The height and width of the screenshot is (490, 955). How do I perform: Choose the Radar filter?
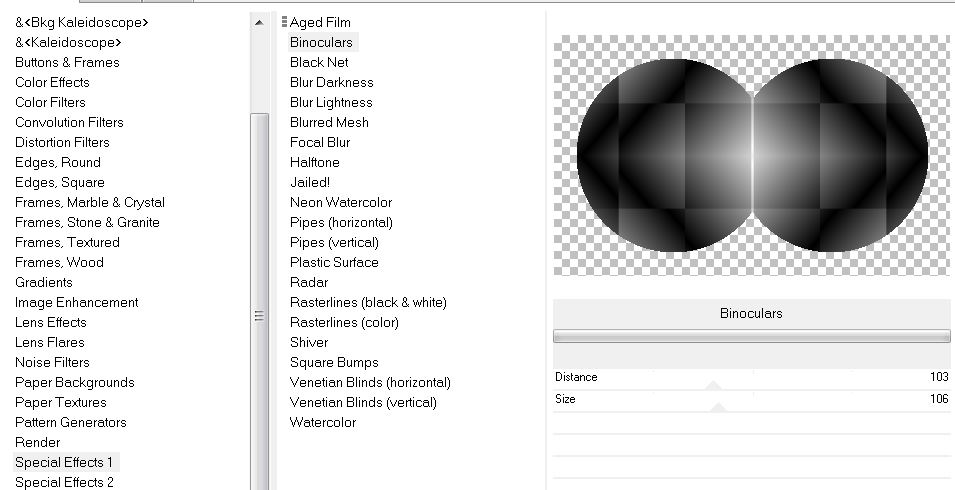(309, 283)
